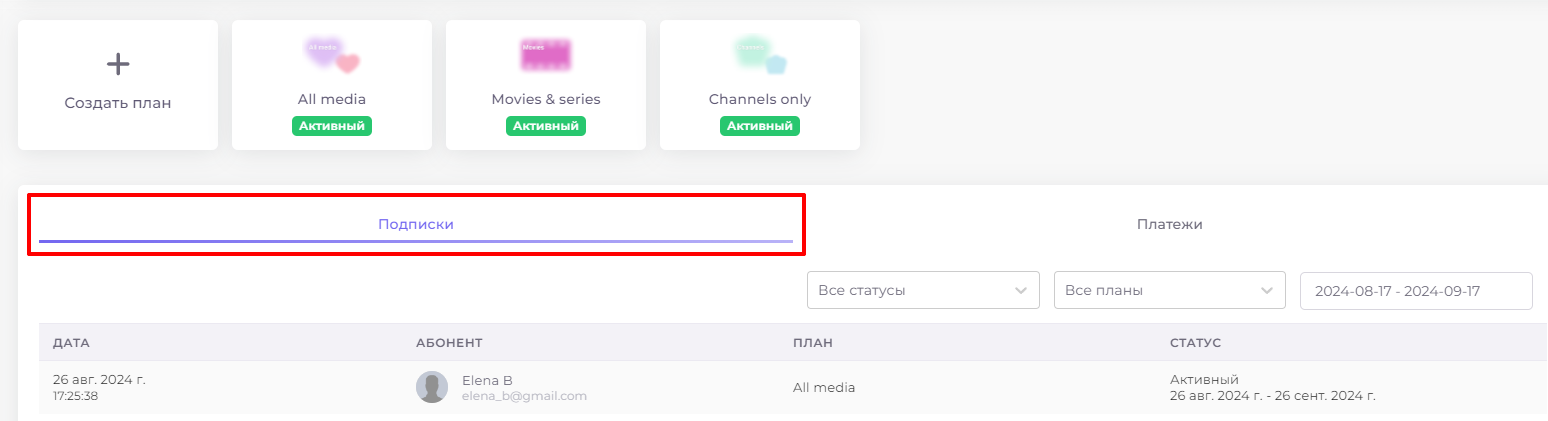Image resolution: width=1548 pixels, height=421 pixels.
Task: Click the СТАТУС column header
Action: pyautogui.click(x=1195, y=343)
